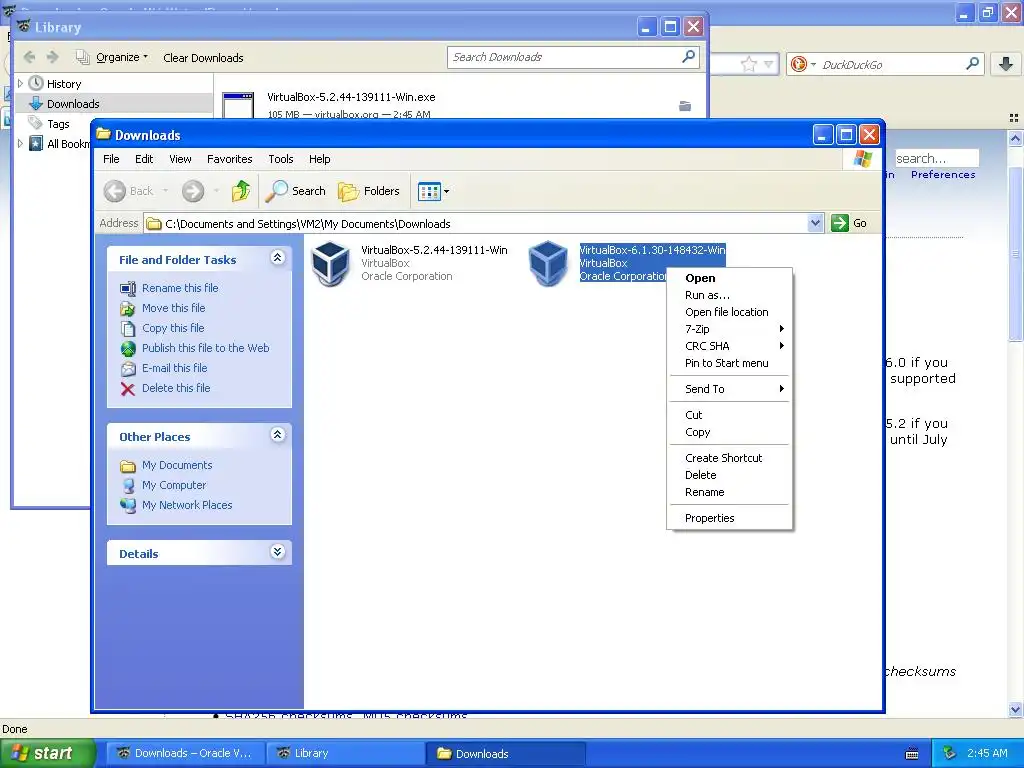This screenshot has width=1024, height=768.
Task: Select VirtualBox-6.1.30-148432-Win installer icon
Action: coord(548,263)
